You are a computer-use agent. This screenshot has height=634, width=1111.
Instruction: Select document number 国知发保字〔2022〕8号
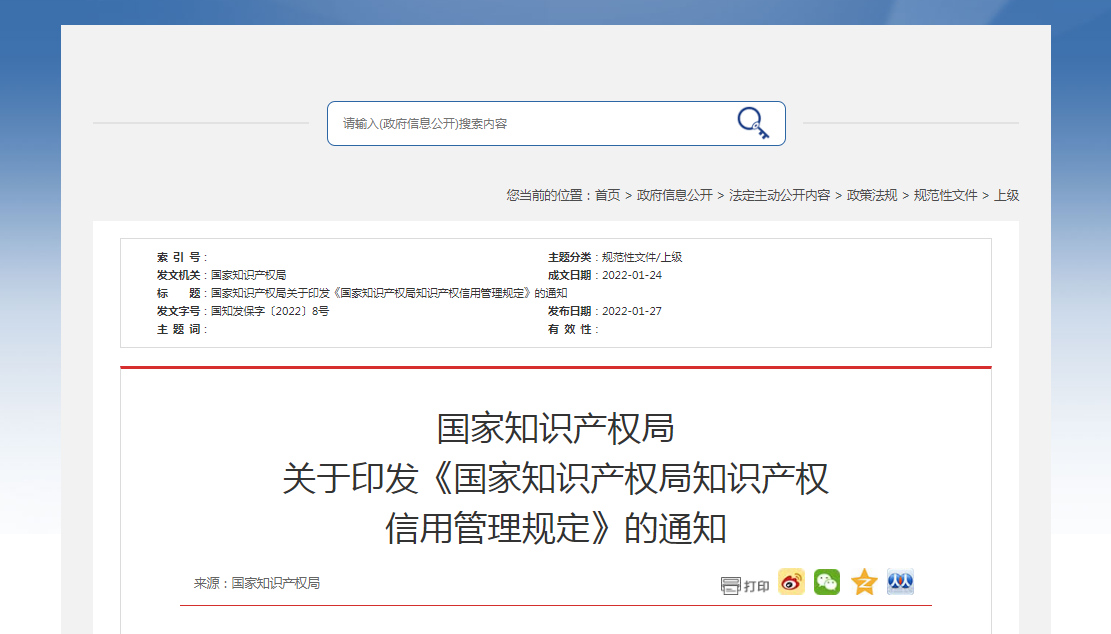(x=270, y=311)
